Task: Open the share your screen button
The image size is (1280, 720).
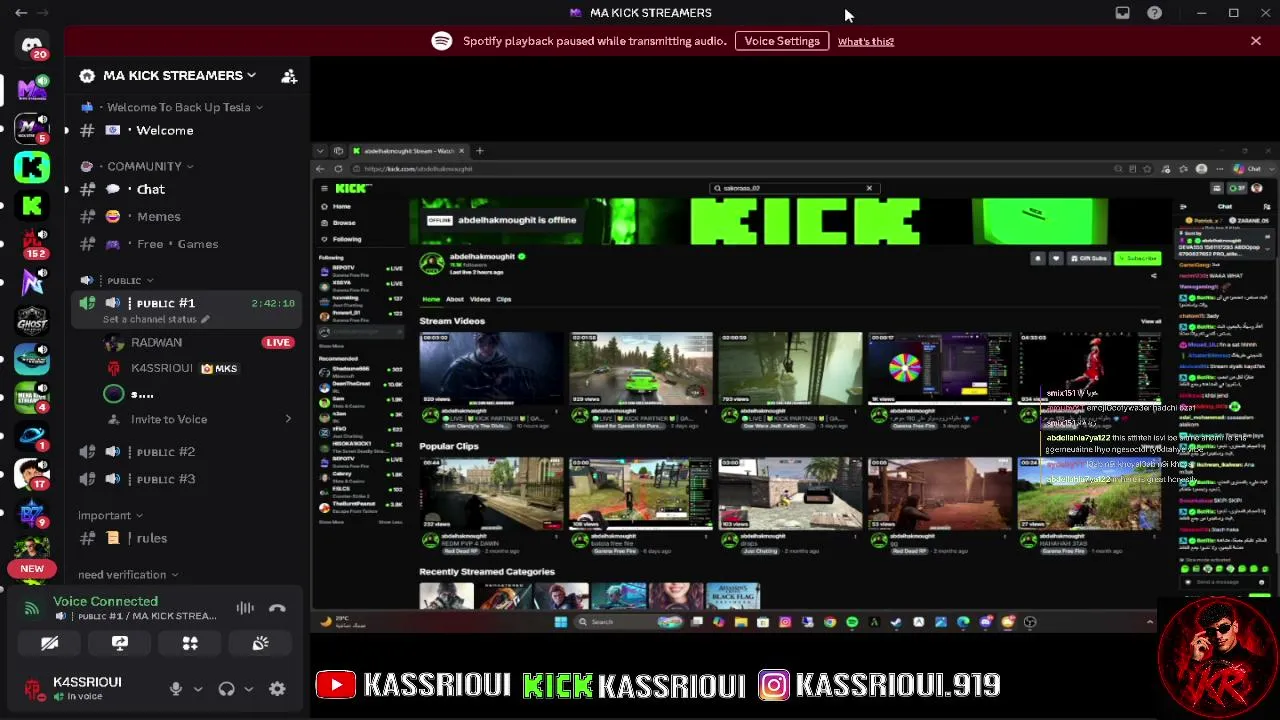Action: tap(120, 644)
